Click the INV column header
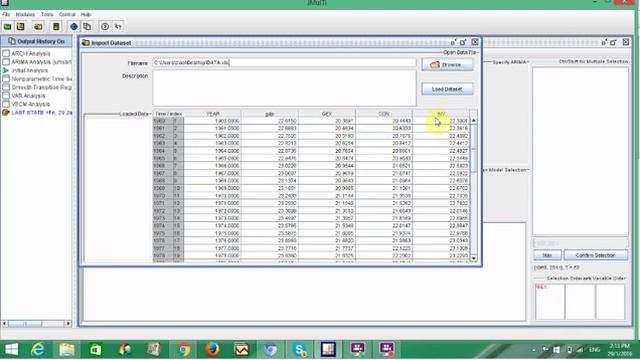The height and width of the screenshot is (360, 640). (x=441, y=113)
